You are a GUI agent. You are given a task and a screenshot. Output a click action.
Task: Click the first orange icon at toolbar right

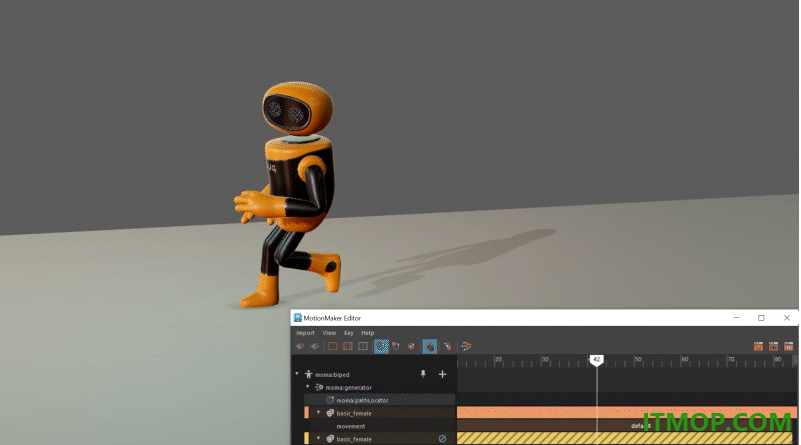759,346
